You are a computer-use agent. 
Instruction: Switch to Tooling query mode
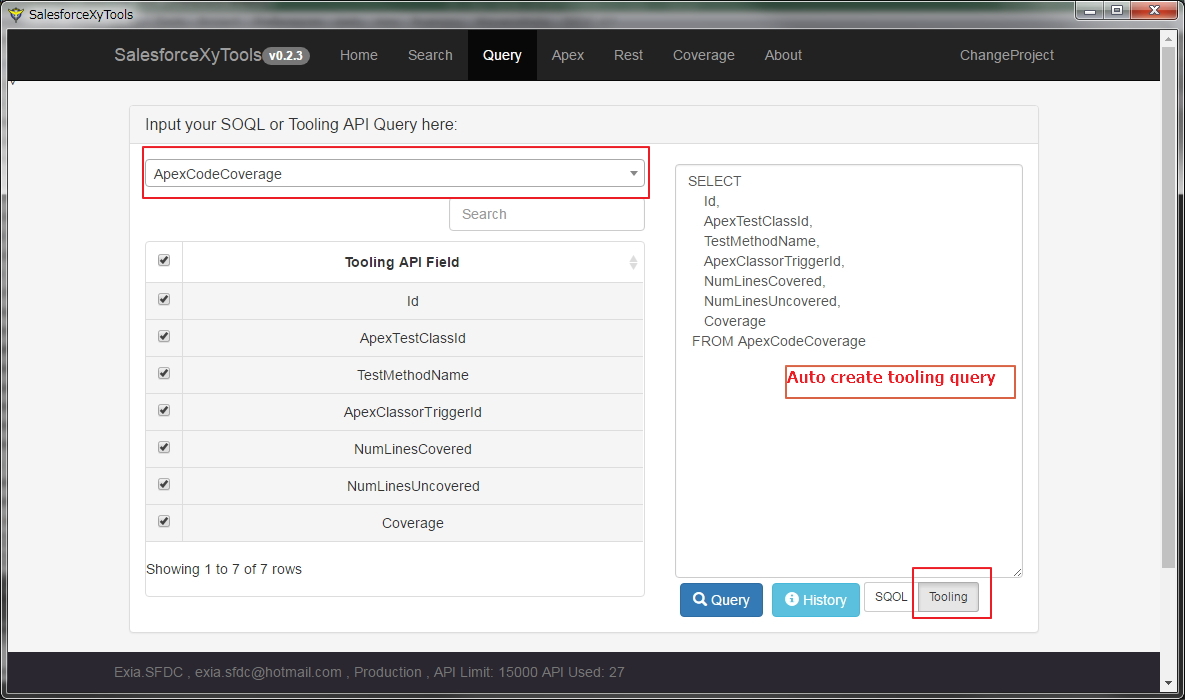click(x=948, y=596)
